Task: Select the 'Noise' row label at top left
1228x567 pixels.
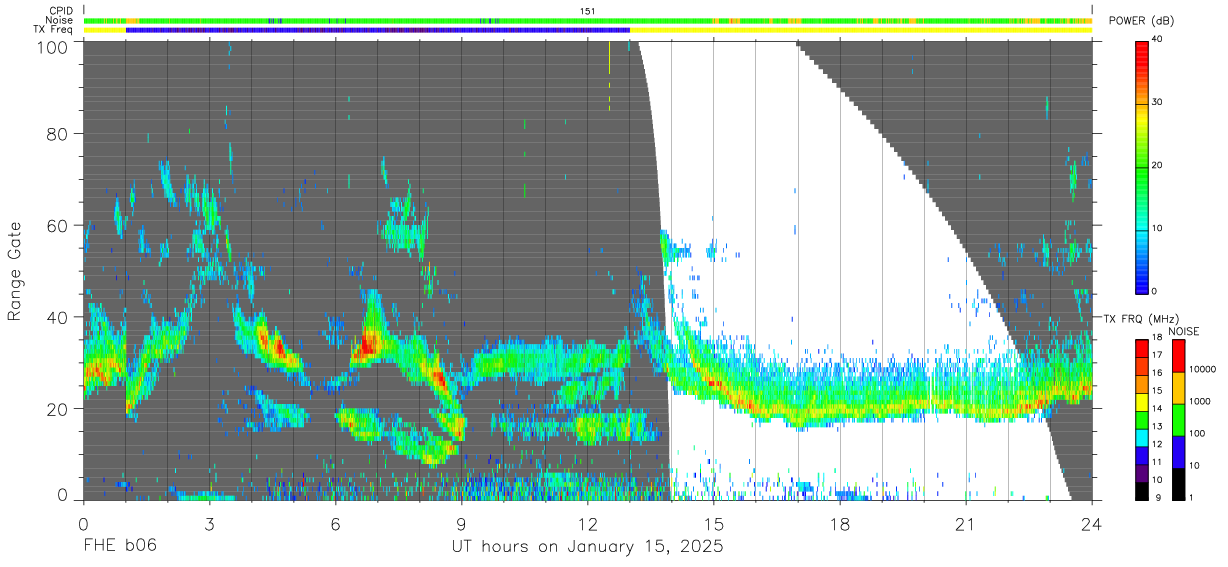Action: tap(60, 20)
